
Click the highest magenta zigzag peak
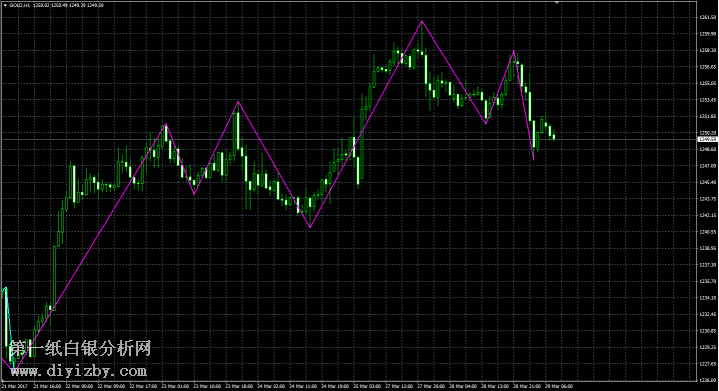[422, 21]
